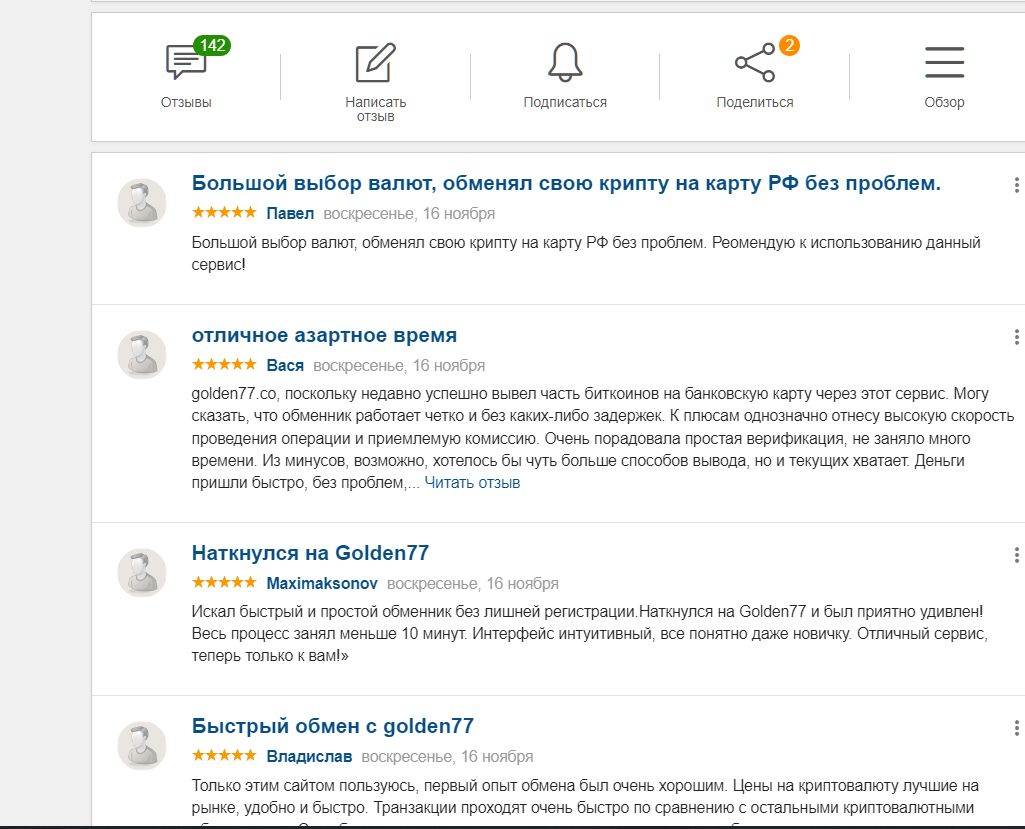
Task: Click Владислав's avatar picture
Action: click(x=142, y=746)
